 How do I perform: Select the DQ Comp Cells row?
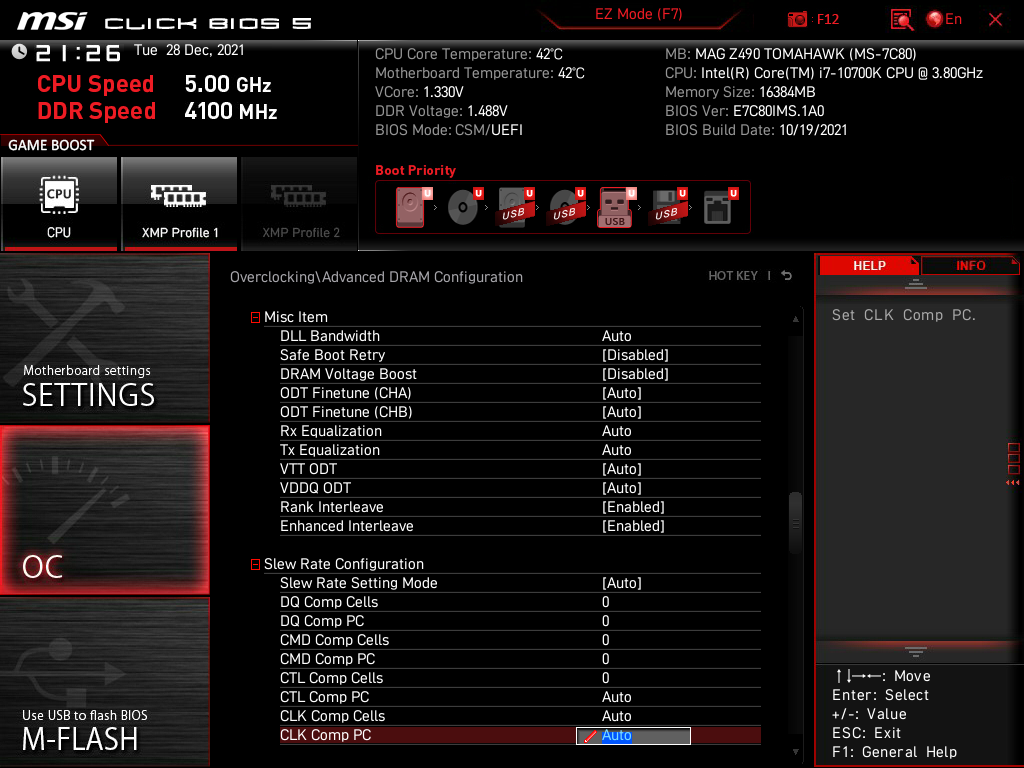click(x=520, y=602)
